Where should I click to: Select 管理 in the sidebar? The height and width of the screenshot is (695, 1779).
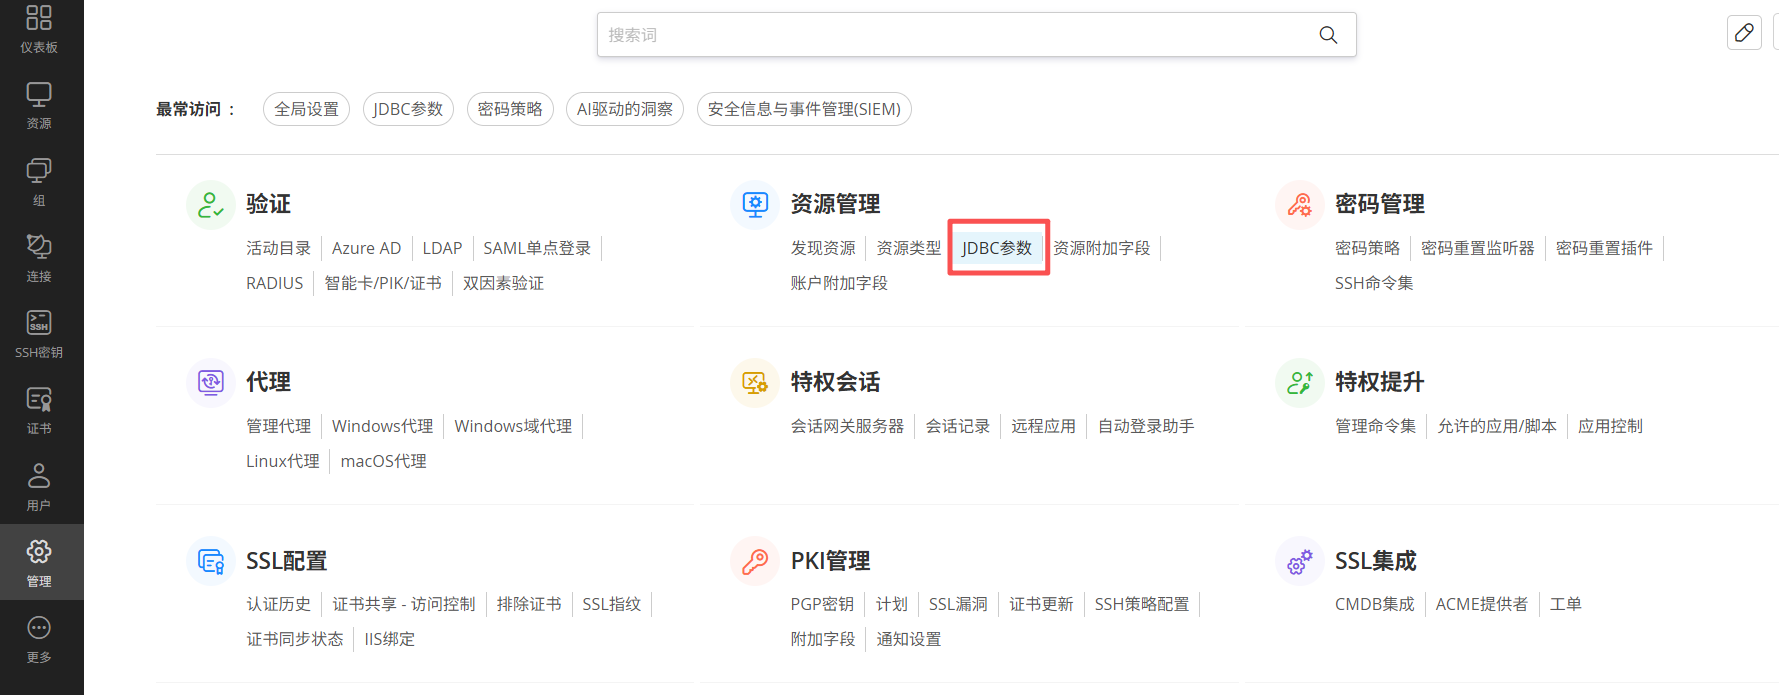pyautogui.click(x=39, y=562)
